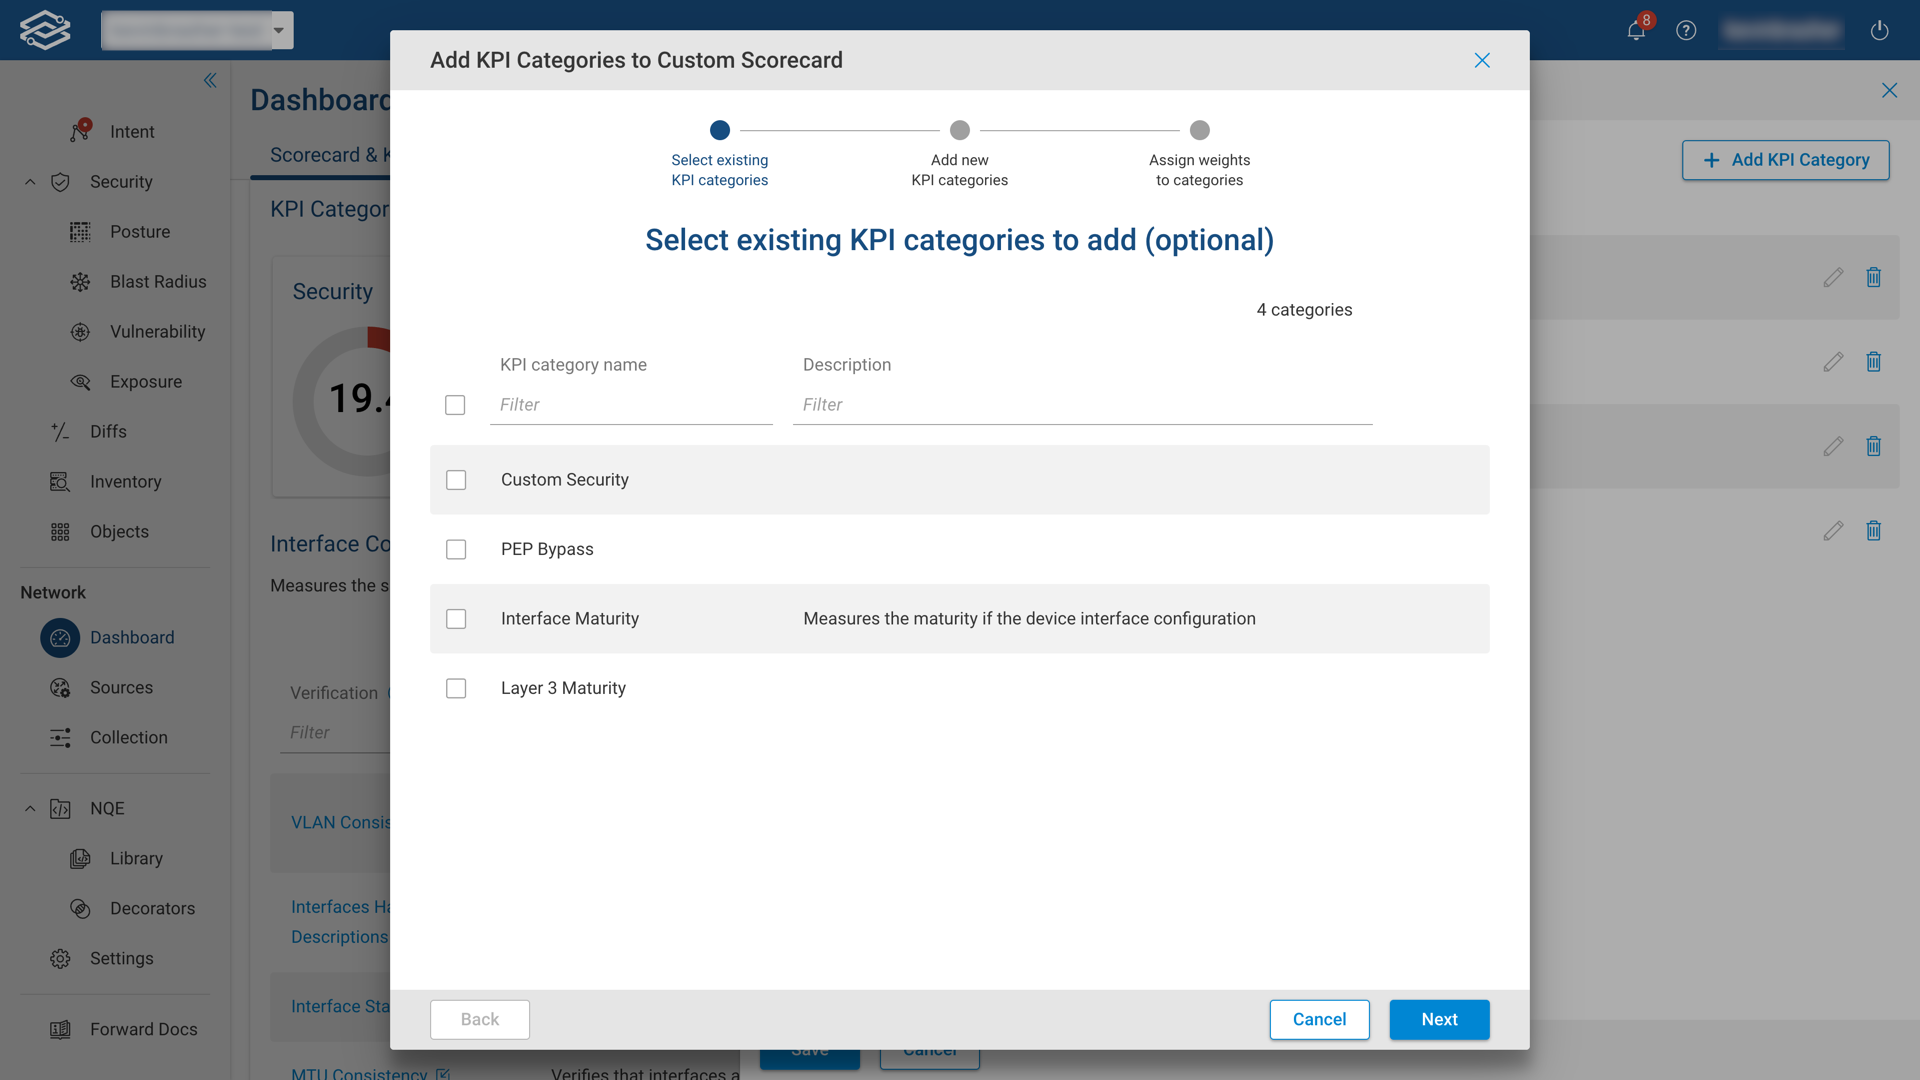This screenshot has width=1920, height=1080.
Task: Collapse the left navigation sidebar
Action: coord(210,80)
